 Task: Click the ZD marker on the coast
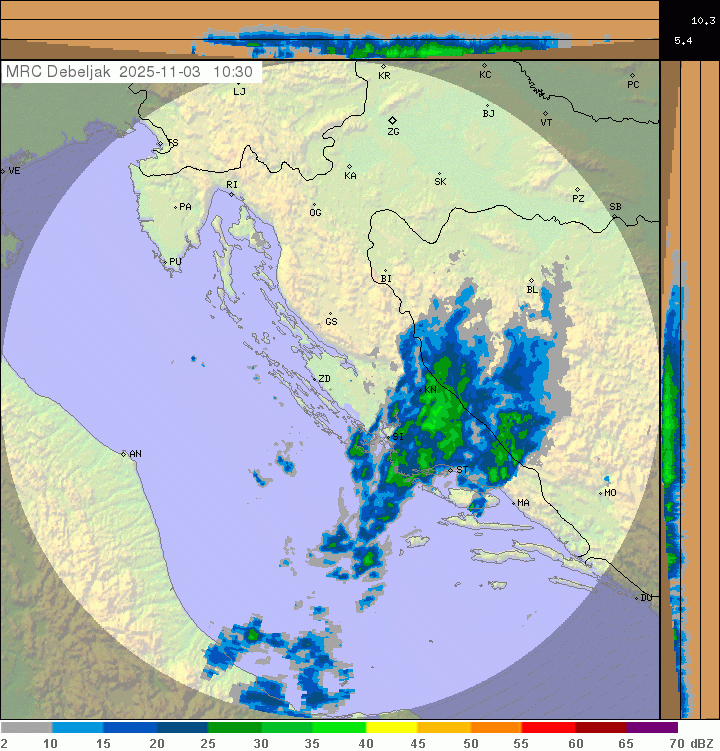[x=313, y=379]
